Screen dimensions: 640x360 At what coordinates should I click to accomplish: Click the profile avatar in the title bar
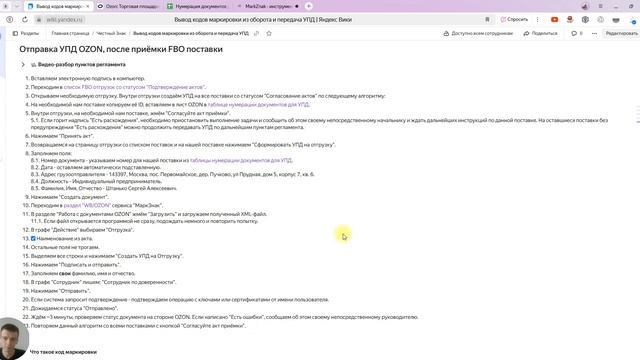585,6
